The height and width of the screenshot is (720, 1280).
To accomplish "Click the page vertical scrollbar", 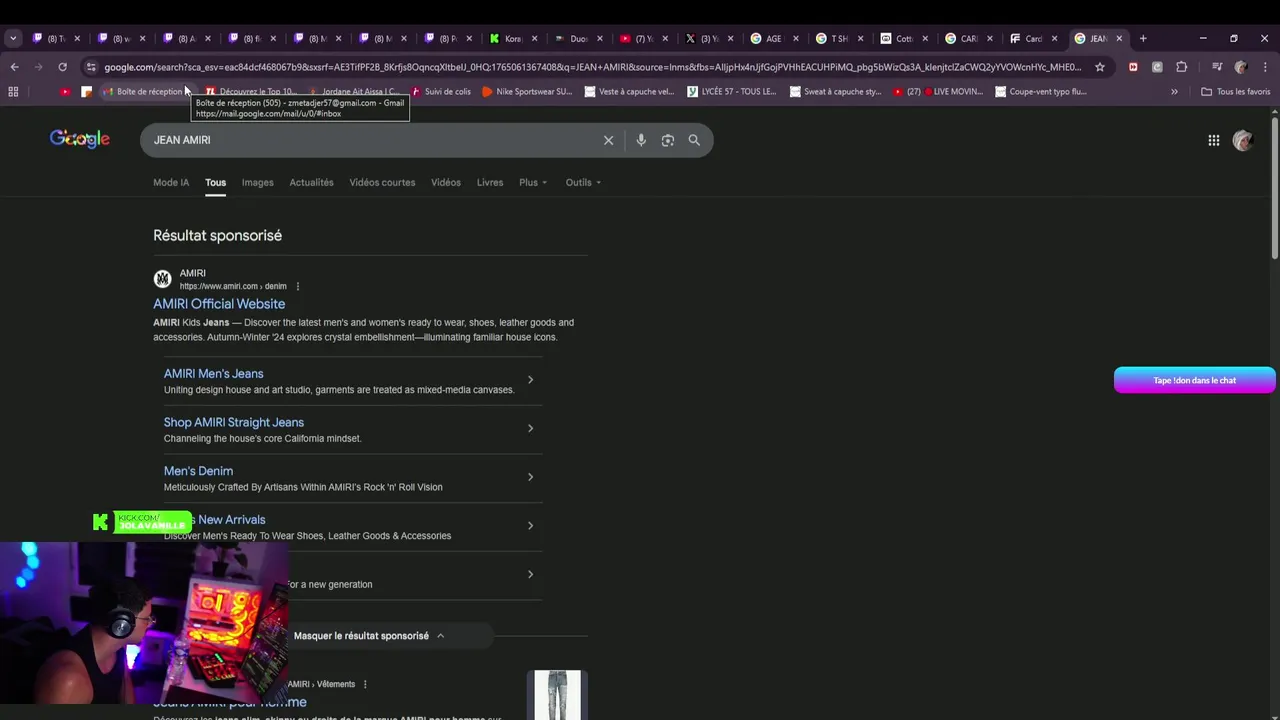I will click(x=1274, y=190).
